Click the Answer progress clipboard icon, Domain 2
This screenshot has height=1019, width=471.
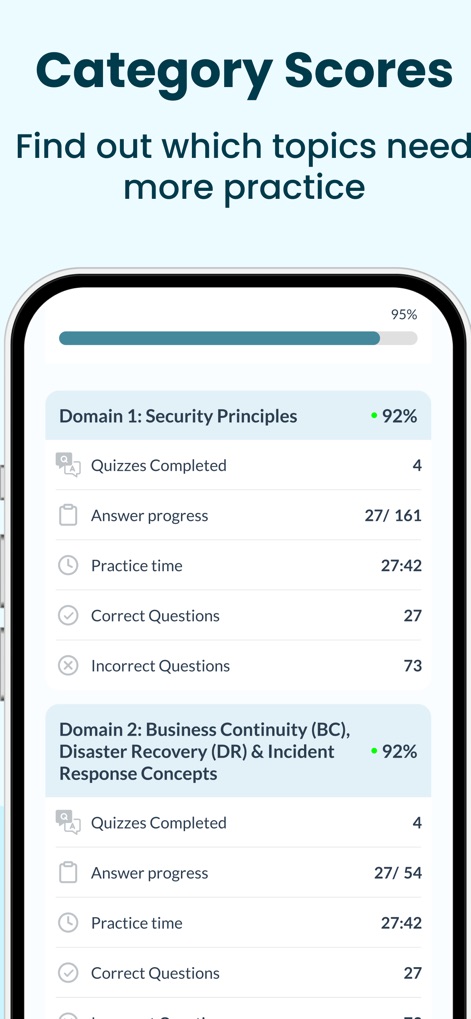(68, 873)
